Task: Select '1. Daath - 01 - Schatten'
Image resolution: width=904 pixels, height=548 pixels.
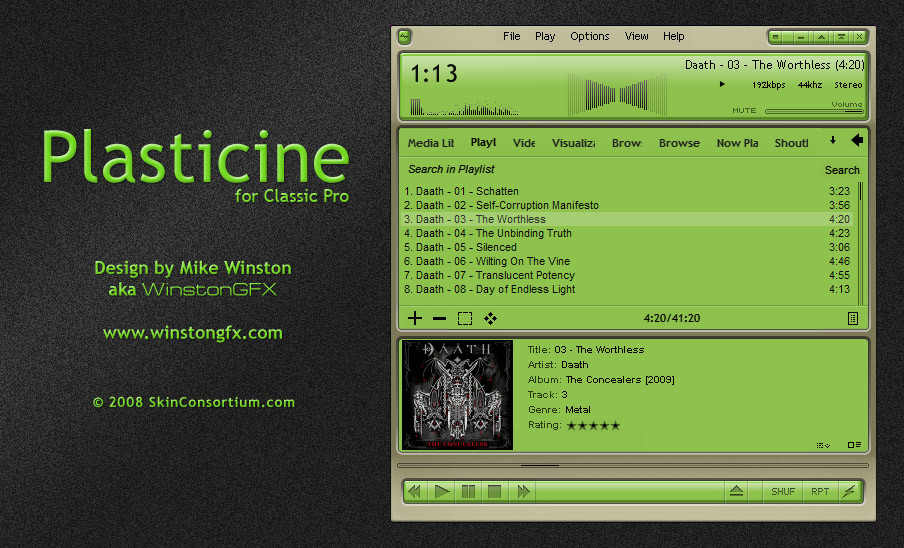Action: (627, 191)
